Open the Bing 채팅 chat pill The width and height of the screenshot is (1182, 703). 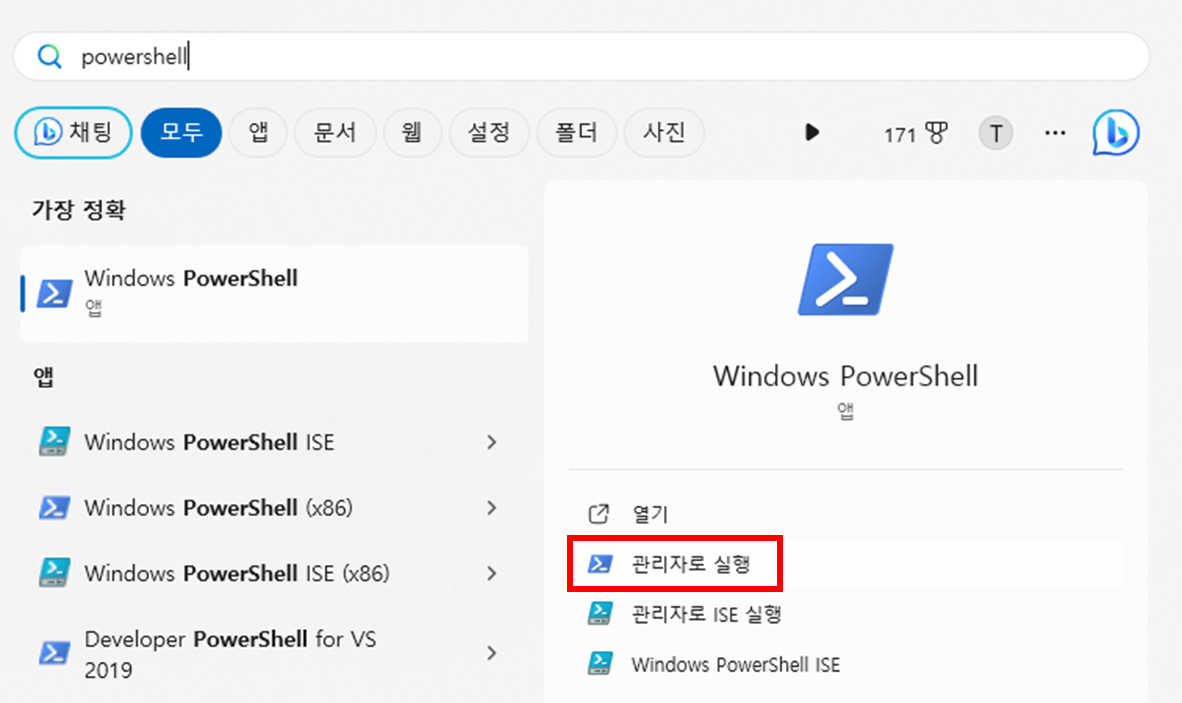point(73,133)
